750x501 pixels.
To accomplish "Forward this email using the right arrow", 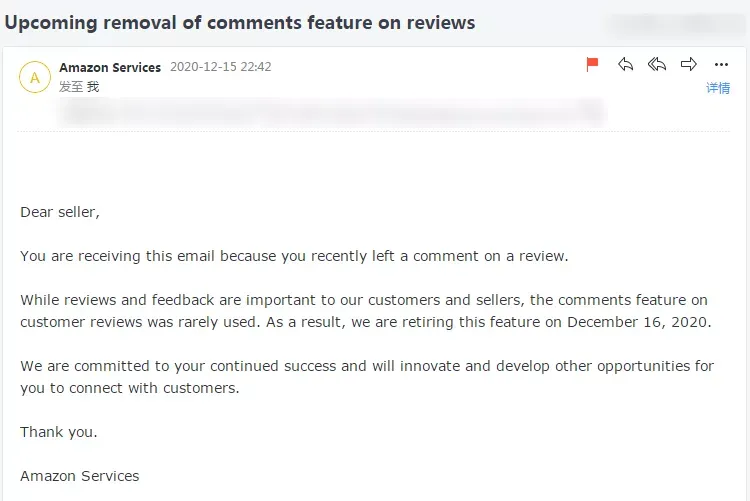I will (689, 64).
